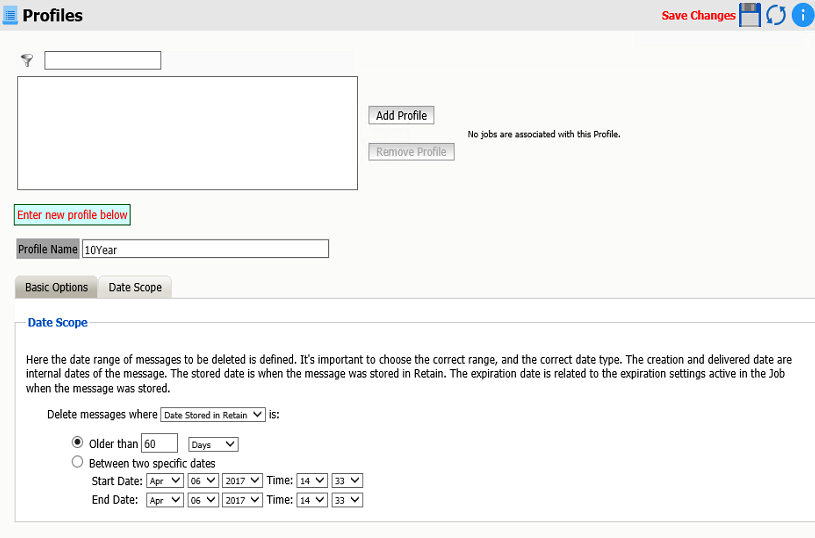Click the Older than number field
Screen dimensions: 815x538
coord(160,443)
